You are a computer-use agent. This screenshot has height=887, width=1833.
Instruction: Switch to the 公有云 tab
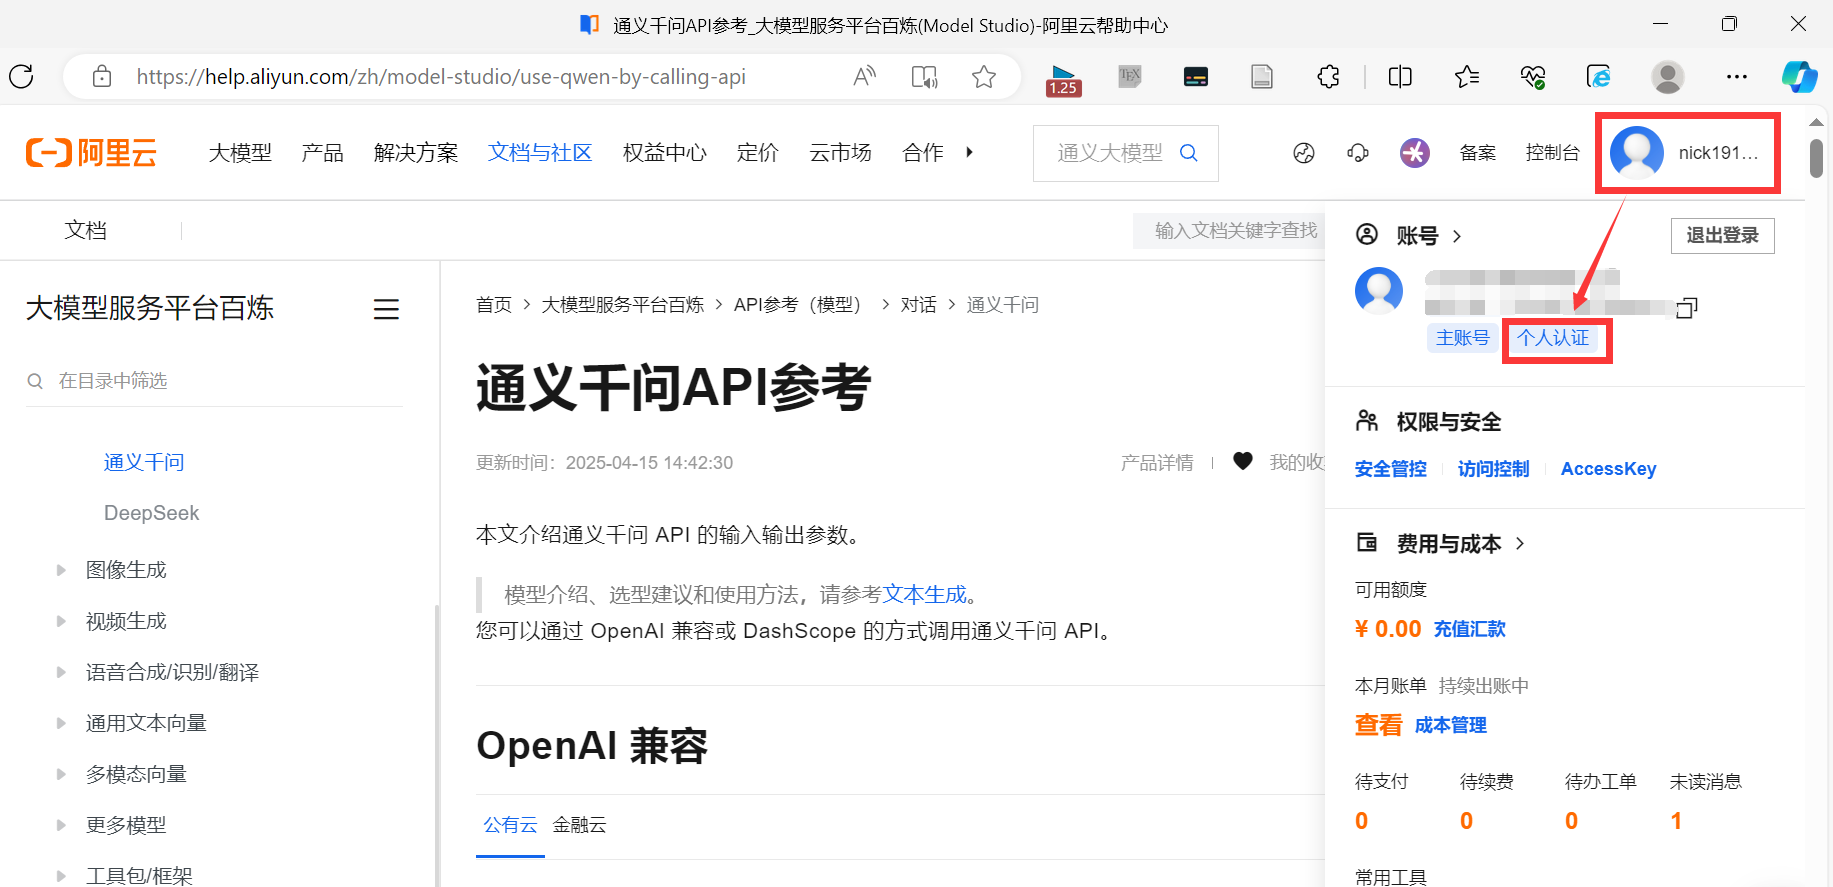pos(510,825)
